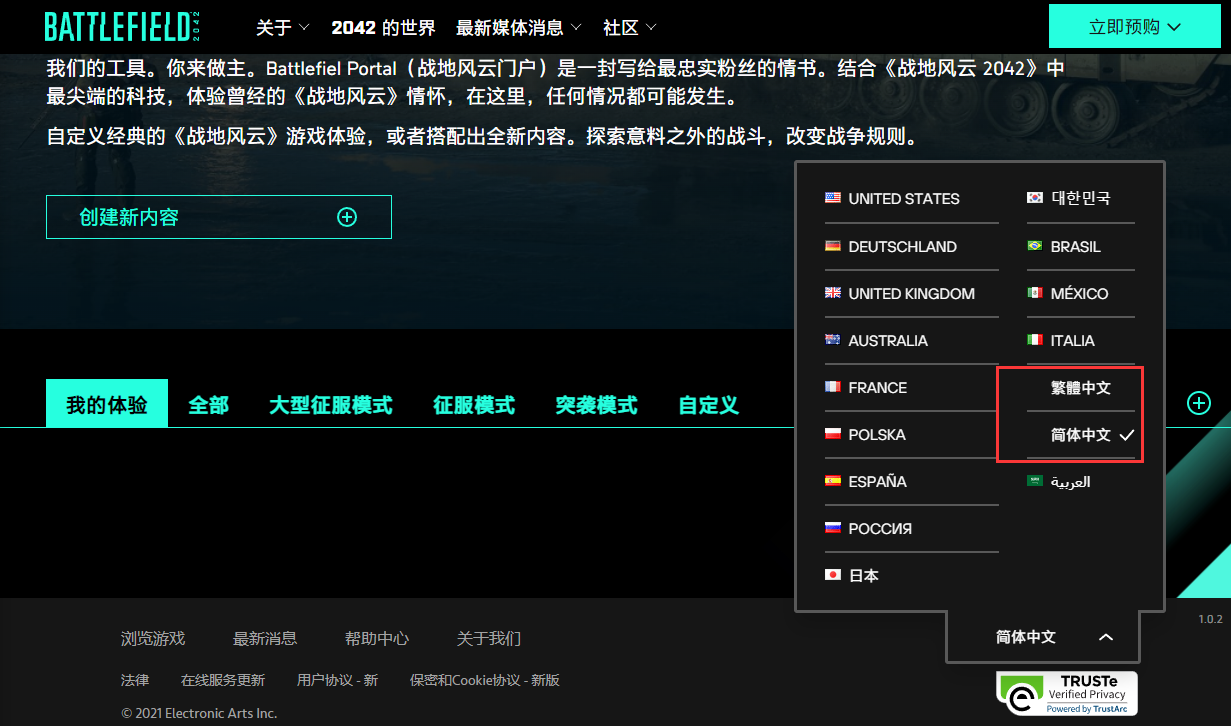Click the Japanese flag icon
The height and width of the screenshot is (726, 1231).
pos(833,575)
